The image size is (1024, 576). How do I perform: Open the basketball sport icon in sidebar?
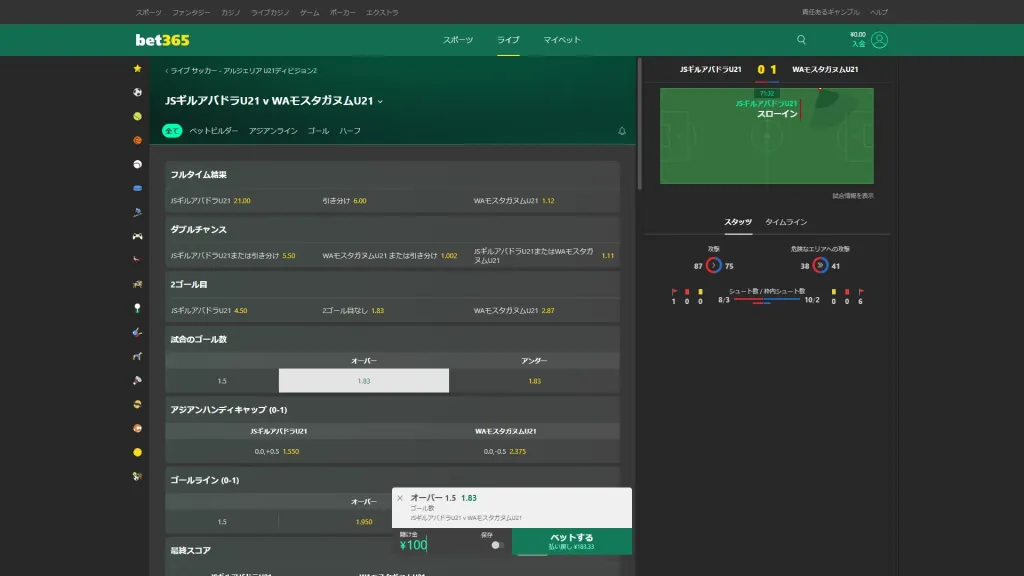137,140
